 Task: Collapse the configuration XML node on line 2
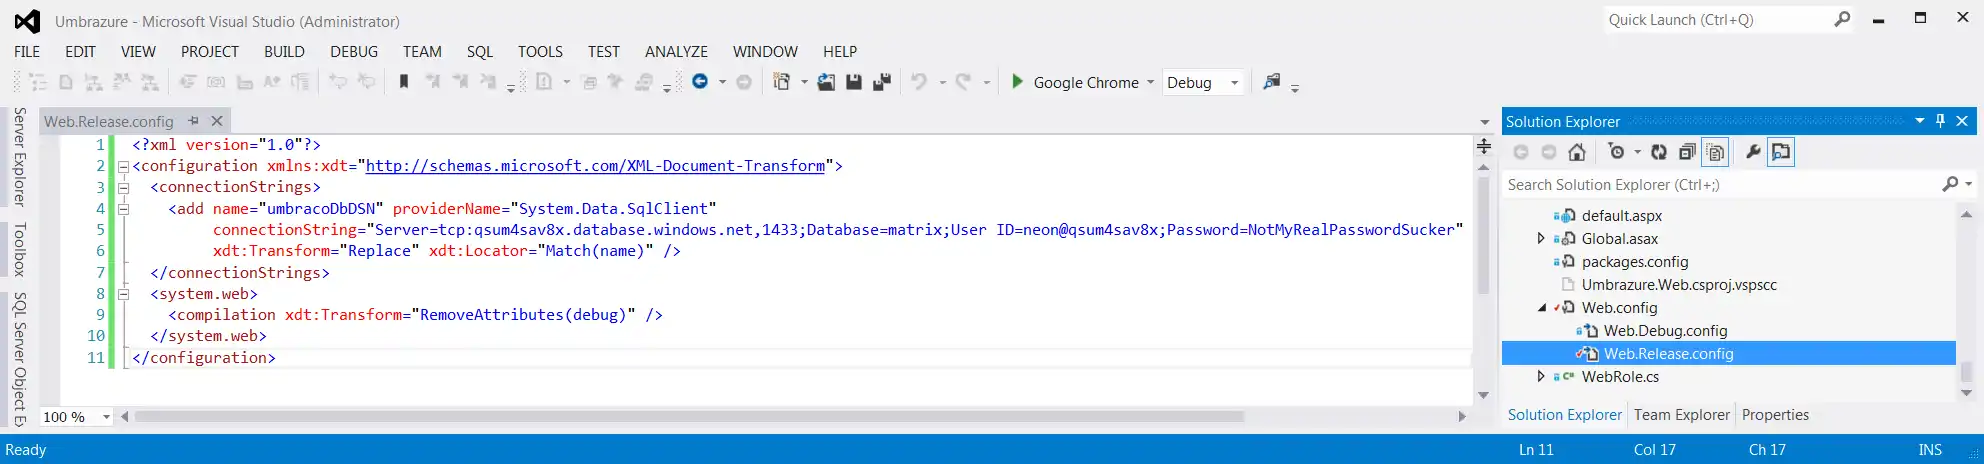click(123, 166)
